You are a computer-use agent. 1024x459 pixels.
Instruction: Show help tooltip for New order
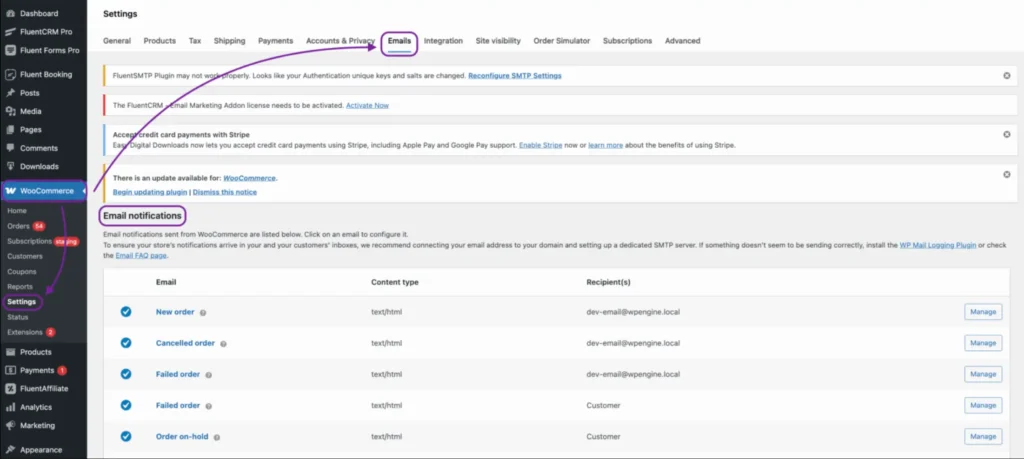click(x=202, y=313)
